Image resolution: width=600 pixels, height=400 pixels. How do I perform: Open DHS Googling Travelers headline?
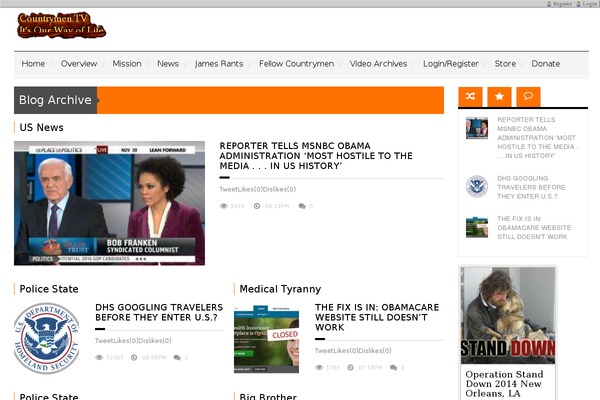159,312
